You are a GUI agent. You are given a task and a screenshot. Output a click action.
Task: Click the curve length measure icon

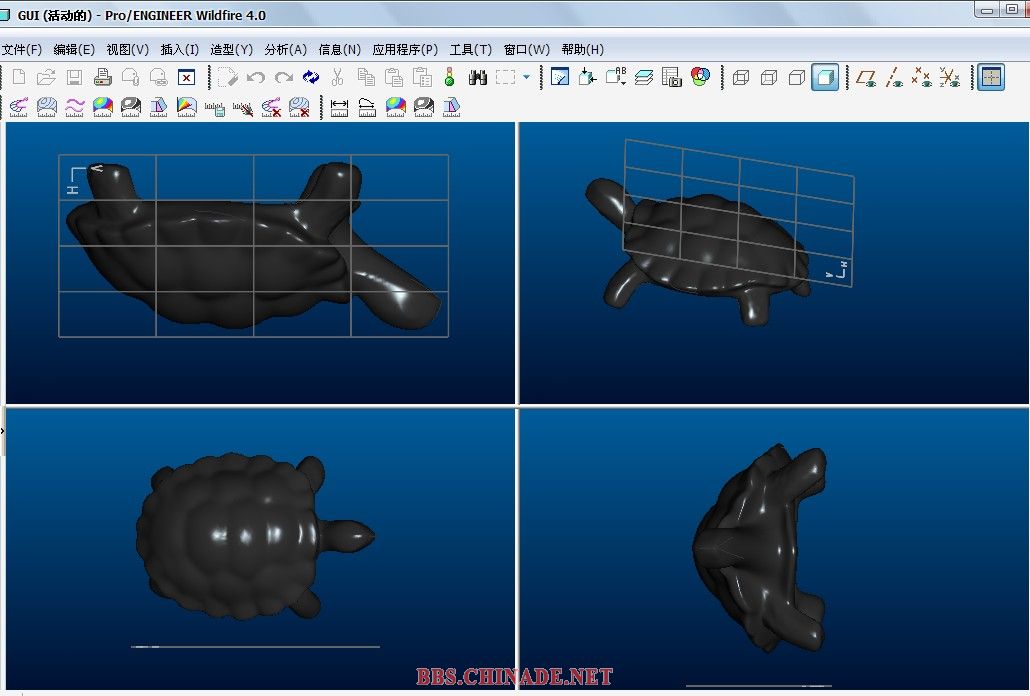[367, 108]
